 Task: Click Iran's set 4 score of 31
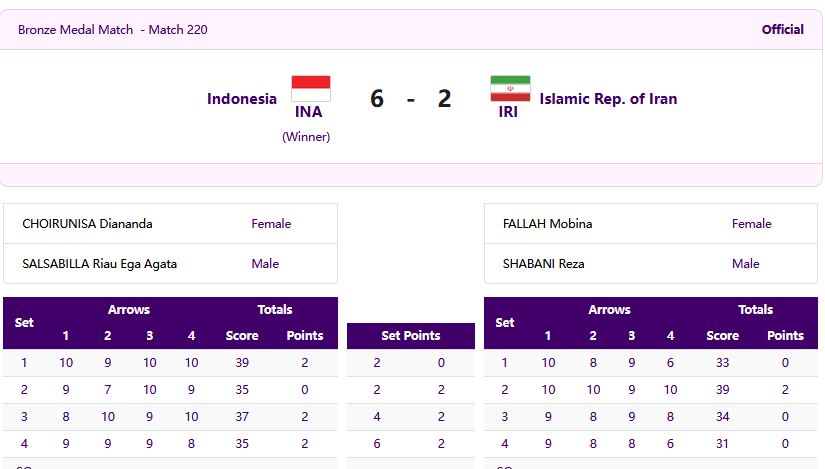tap(722, 444)
